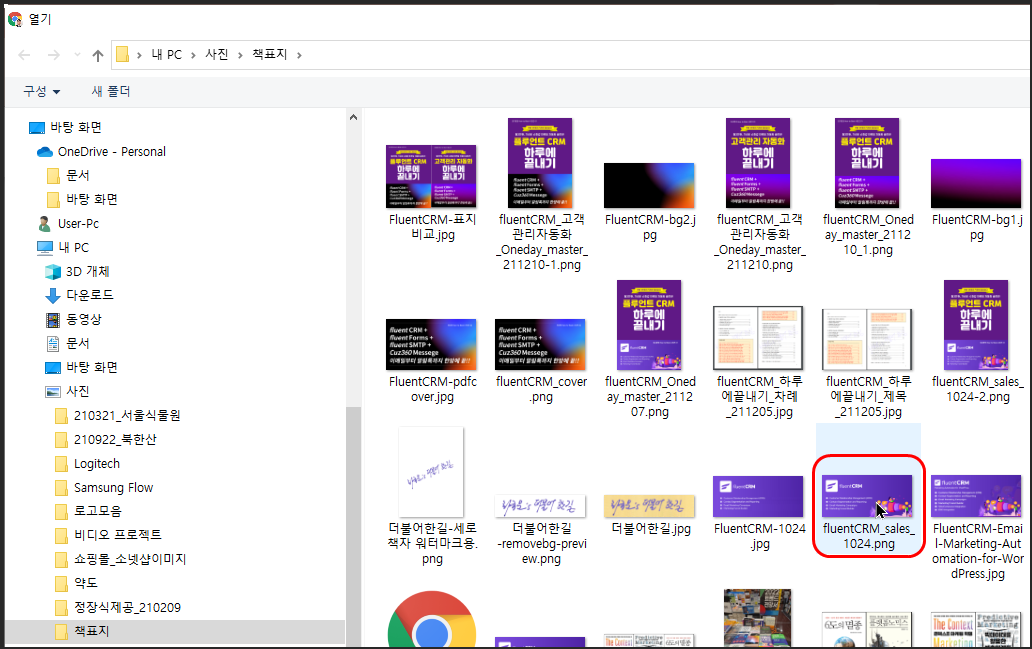Screen dimensions: 1032x649
Task: Select fluentCRM_Oneday_master_211207.png
Action: (650, 350)
